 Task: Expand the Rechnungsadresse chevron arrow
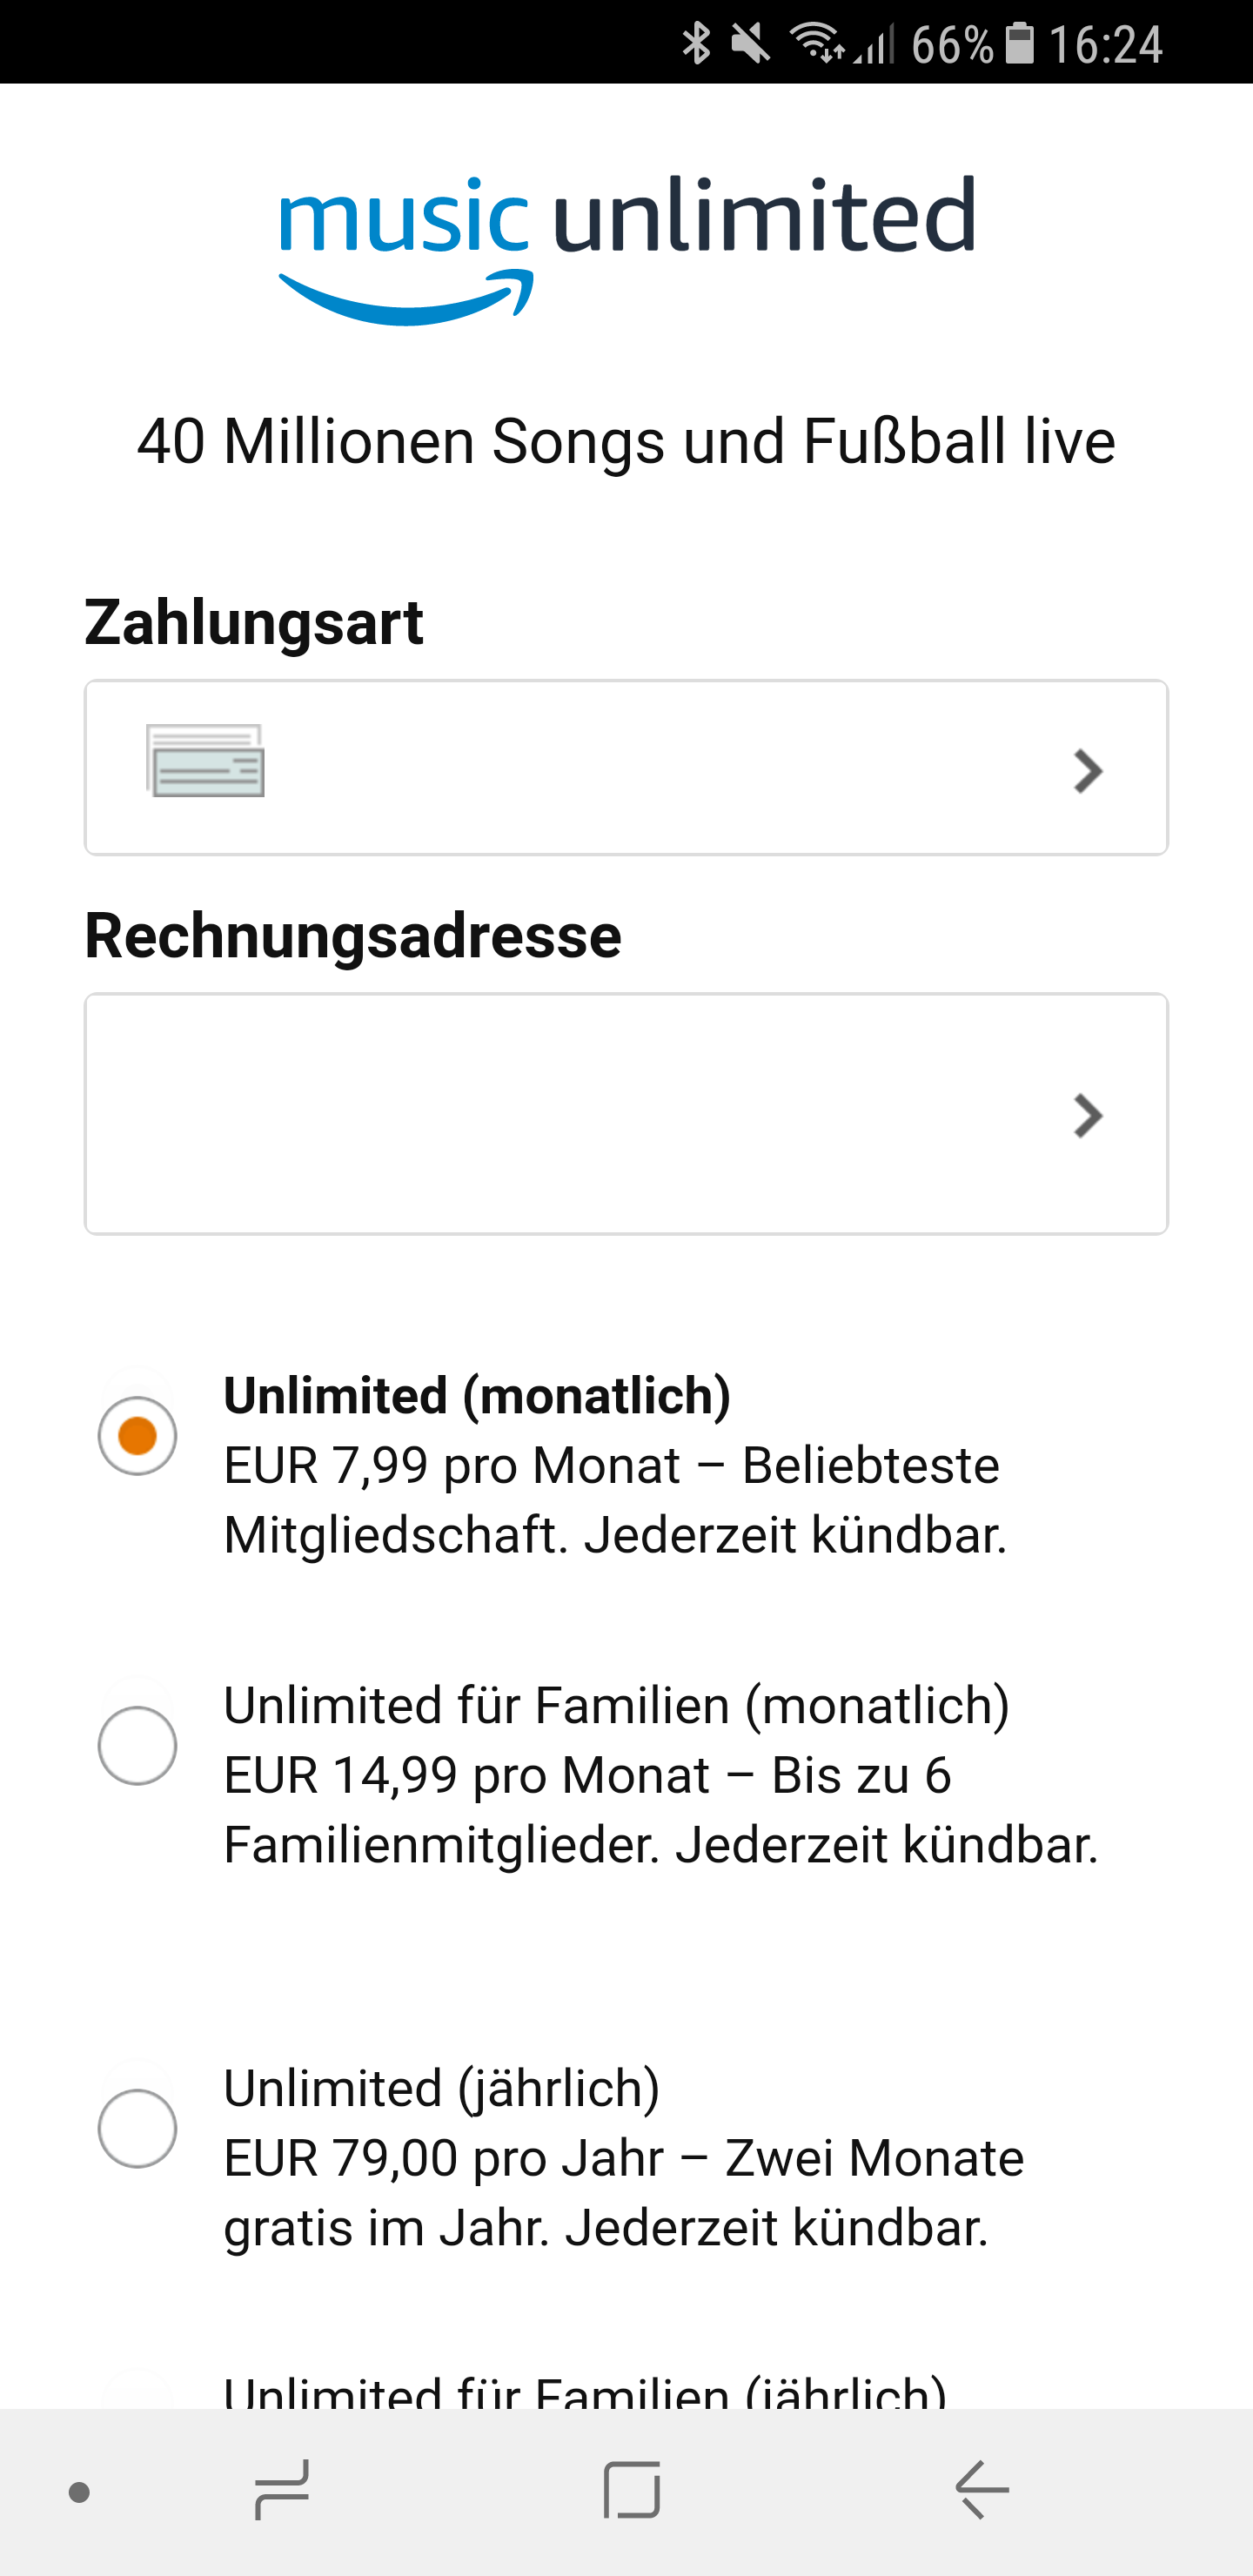point(1088,1116)
